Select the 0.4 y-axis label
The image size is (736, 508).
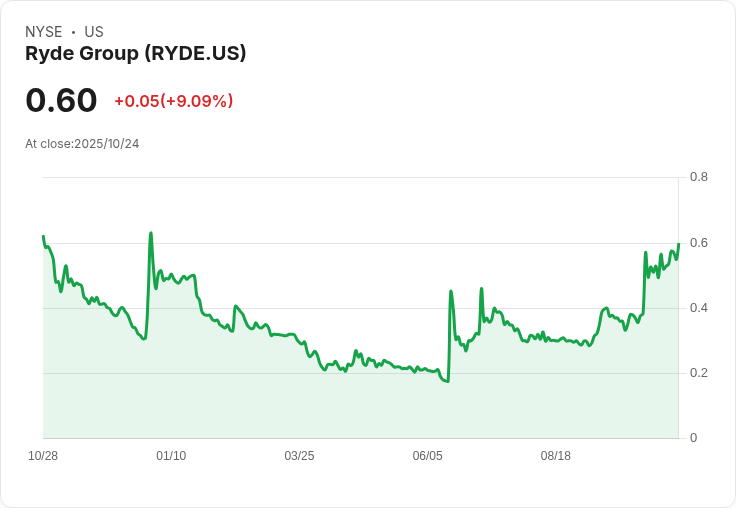699,308
